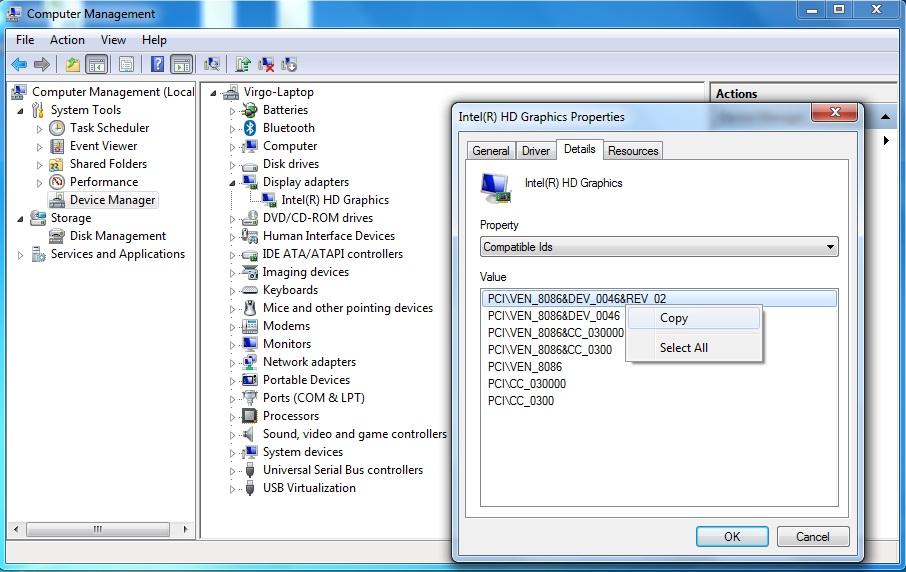Image resolution: width=906 pixels, height=572 pixels.
Task: Click the Task Scheduler clock icon
Action: coord(57,128)
